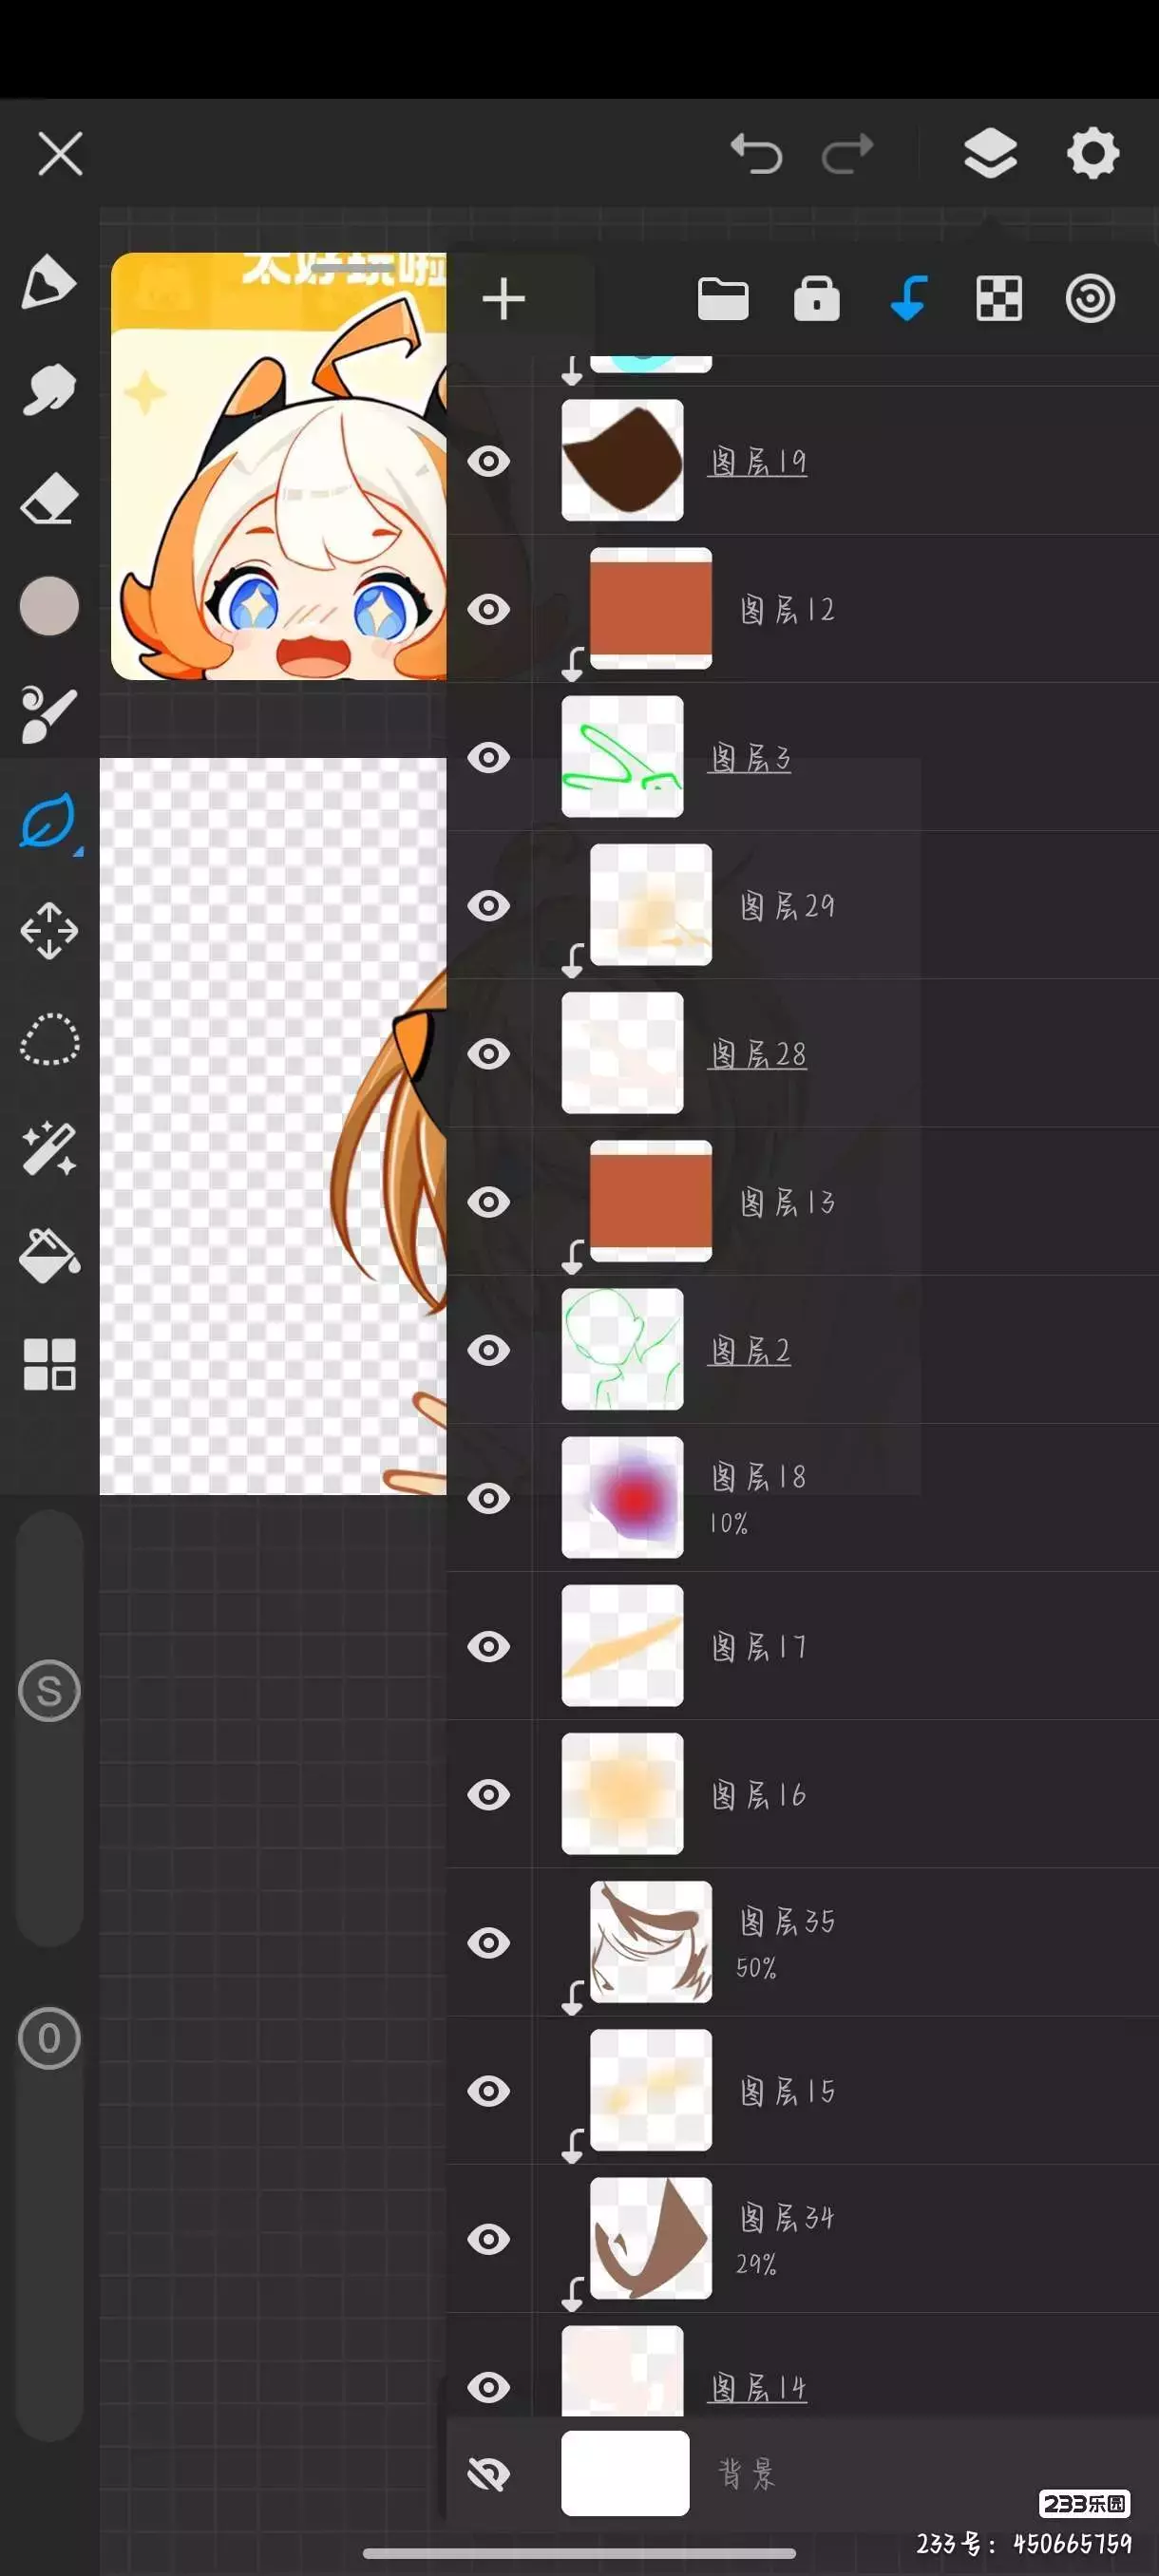Show the hidden 背景 background layer
The image size is (1159, 2576).
(x=489, y=2473)
